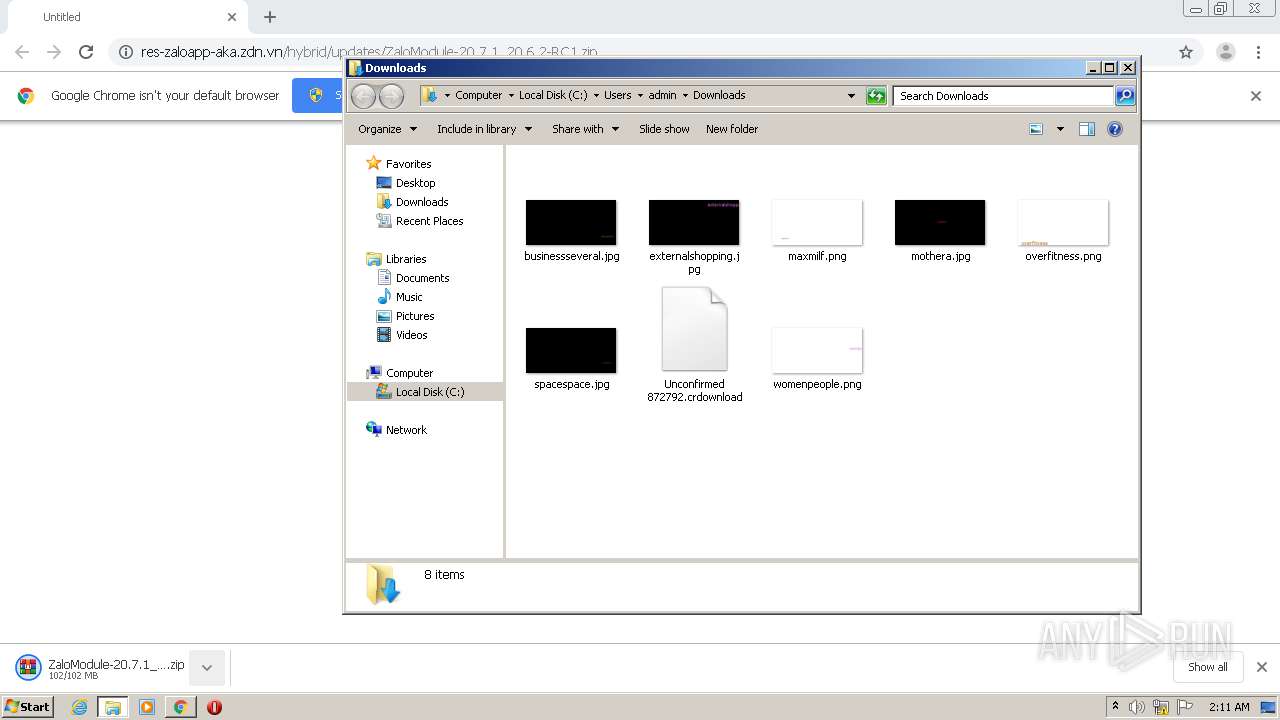Click the Chrome address bar URL

(370, 52)
